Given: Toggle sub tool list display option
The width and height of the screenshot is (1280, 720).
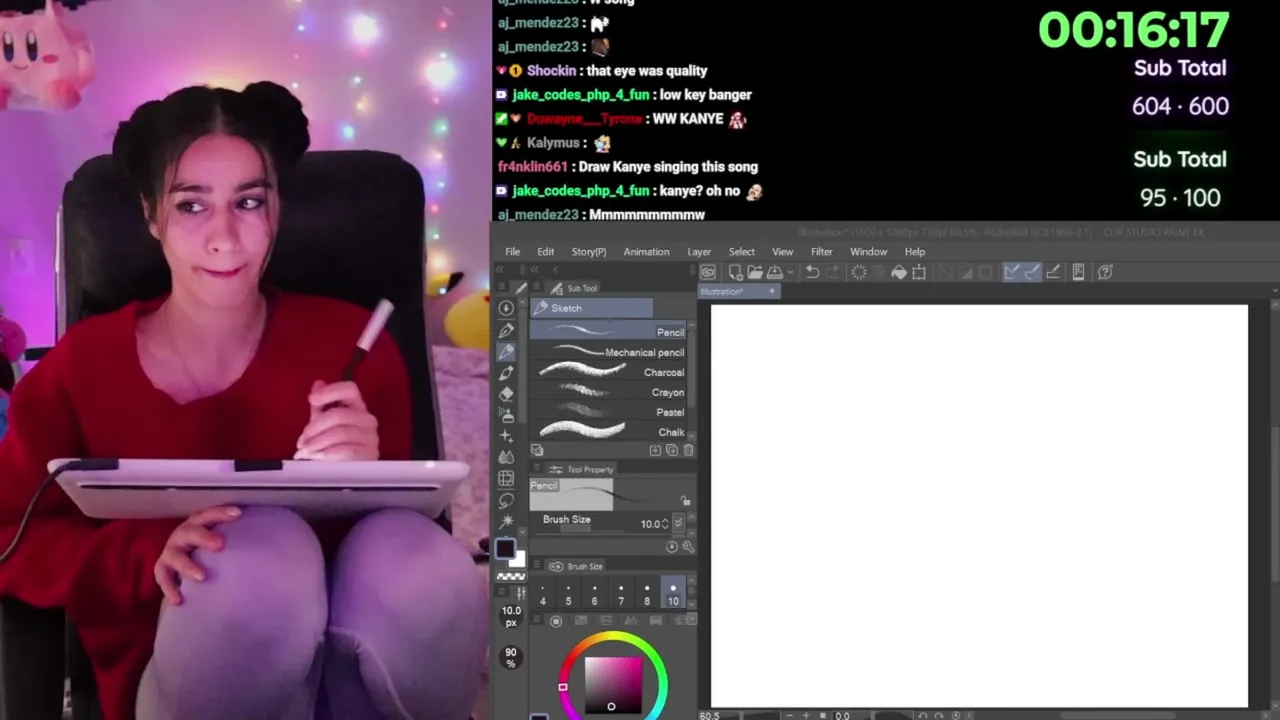Looking at the screenshot, I should coord(537,450).
